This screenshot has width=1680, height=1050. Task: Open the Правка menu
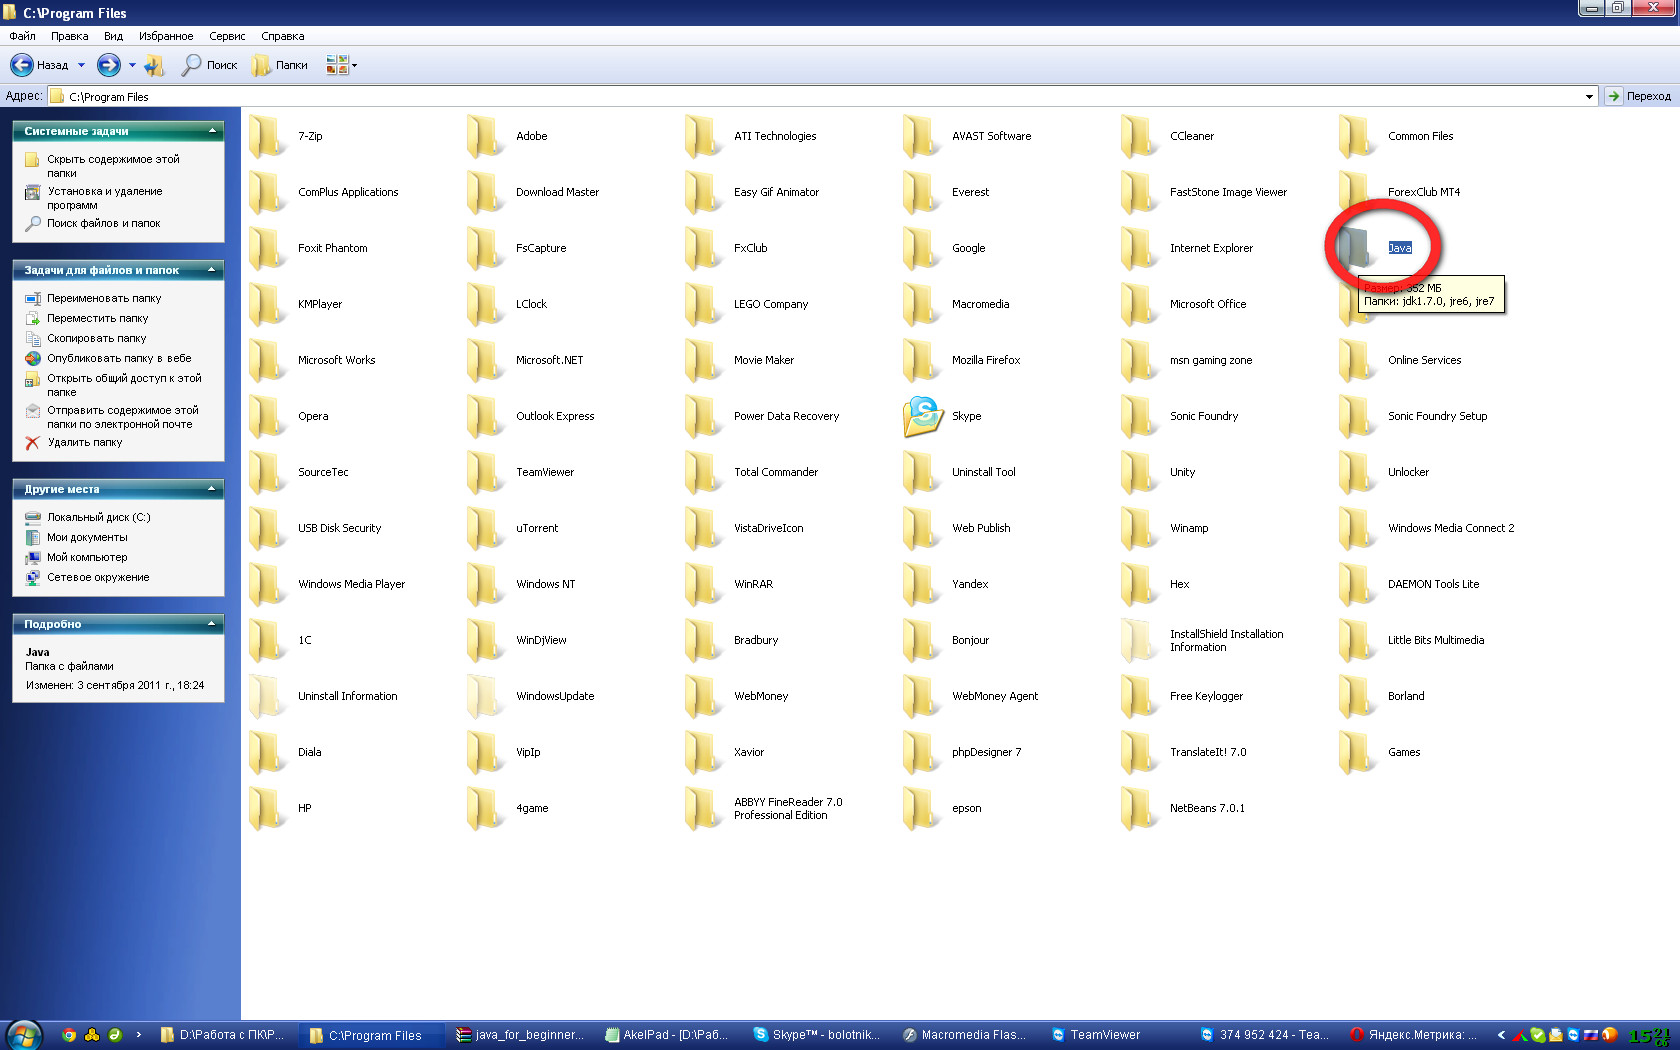[x=70, y=36]
